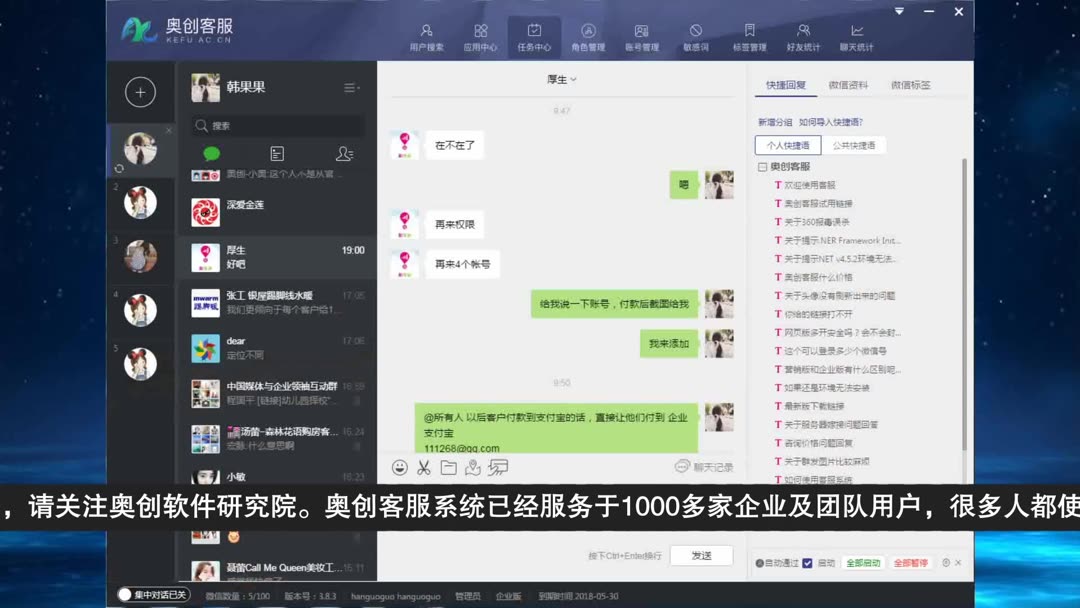The height and width of the screenshot is (608, 1080).
Task: Open the 敏感词 sensitive words icon
Action: point(695,33)
